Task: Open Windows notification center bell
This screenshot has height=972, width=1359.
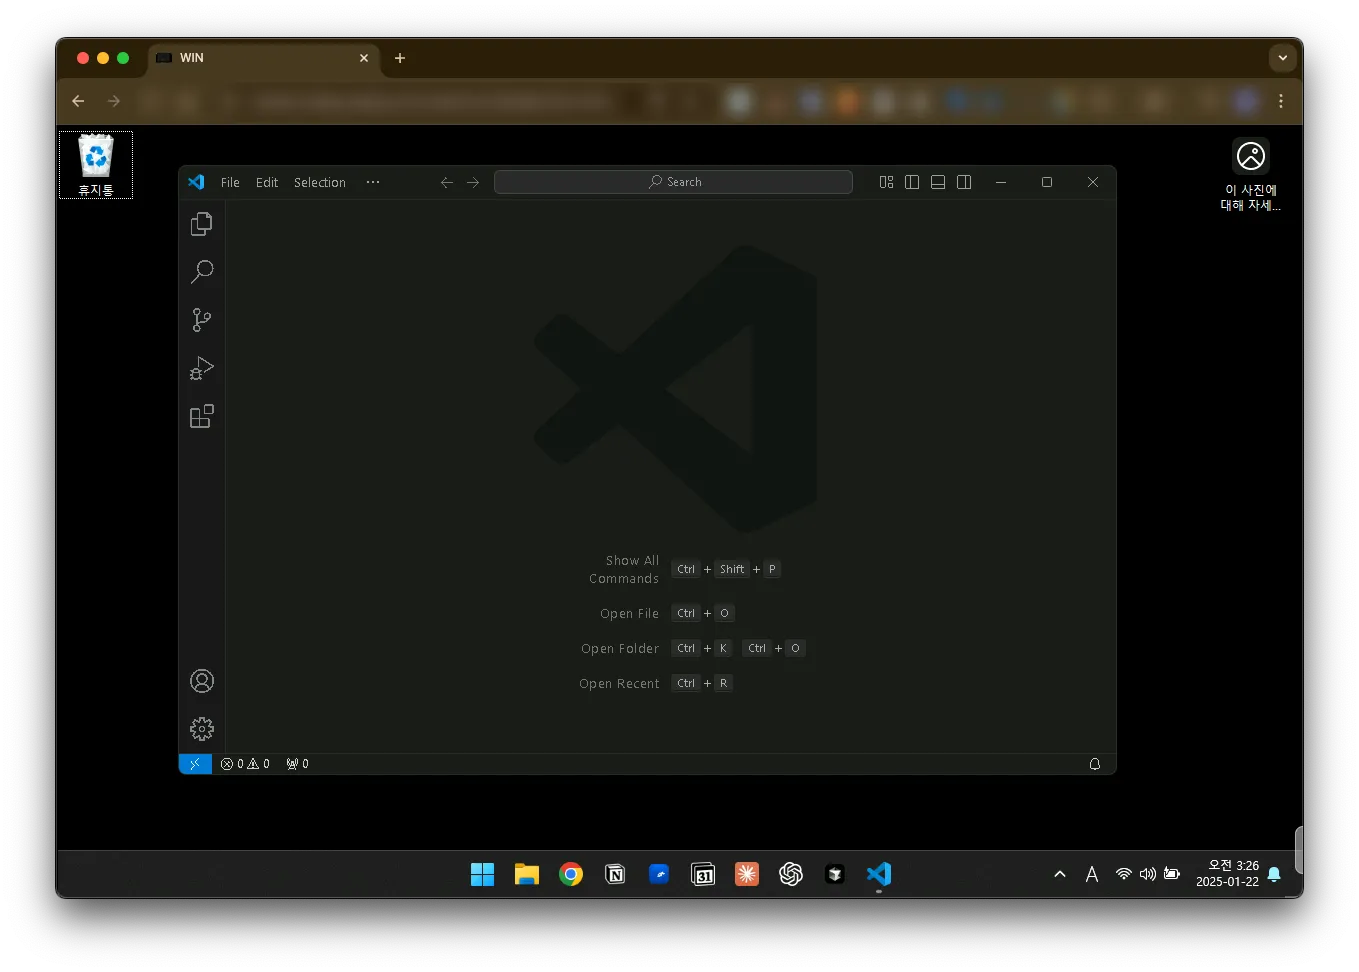Action: (1274, 874)
